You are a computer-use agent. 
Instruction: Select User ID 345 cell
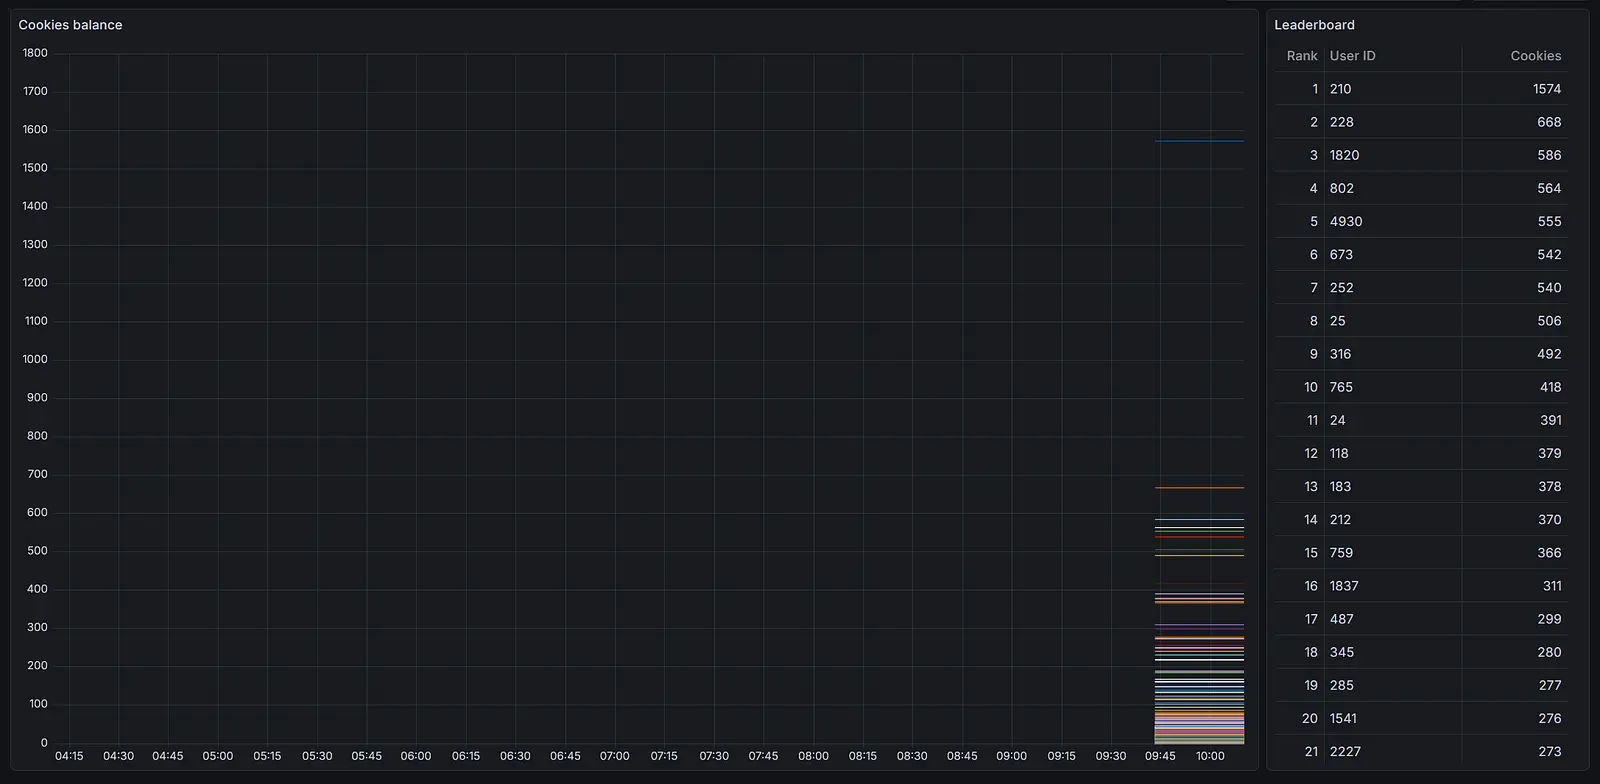pos(1392,652)
